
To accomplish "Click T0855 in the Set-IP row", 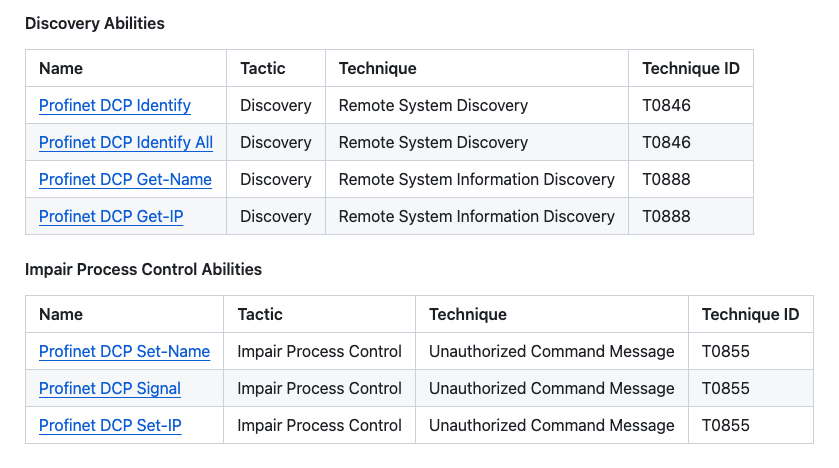I will (x=726, y=425).
